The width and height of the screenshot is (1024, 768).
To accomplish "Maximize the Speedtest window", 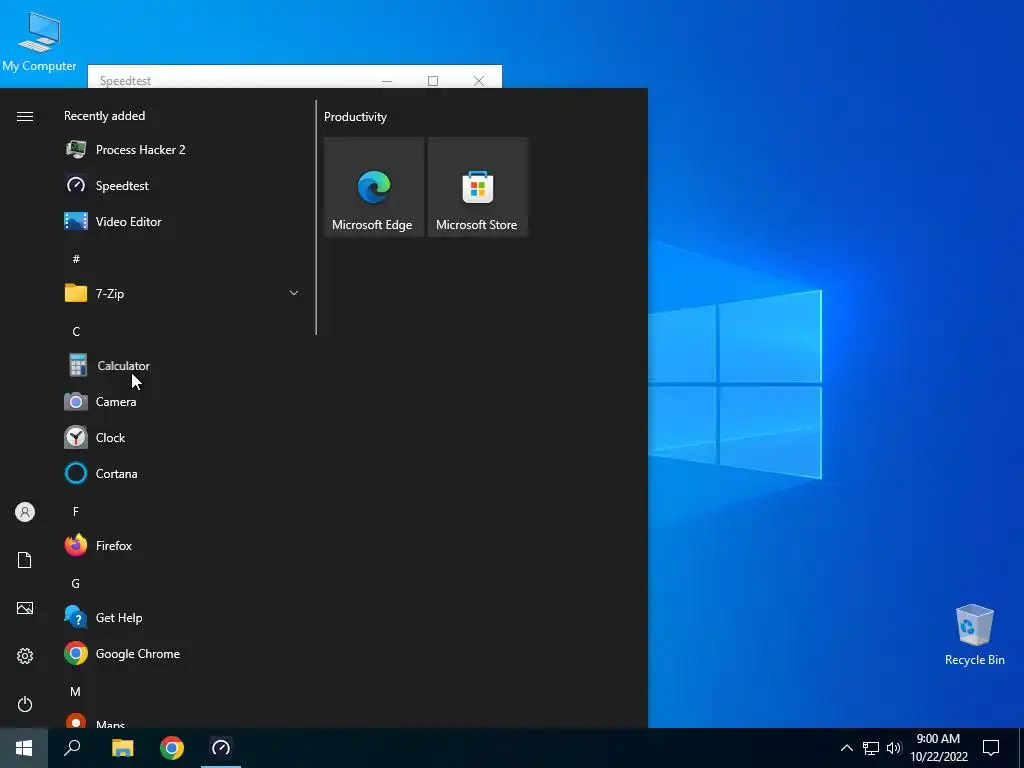I will tap(432, 81).
